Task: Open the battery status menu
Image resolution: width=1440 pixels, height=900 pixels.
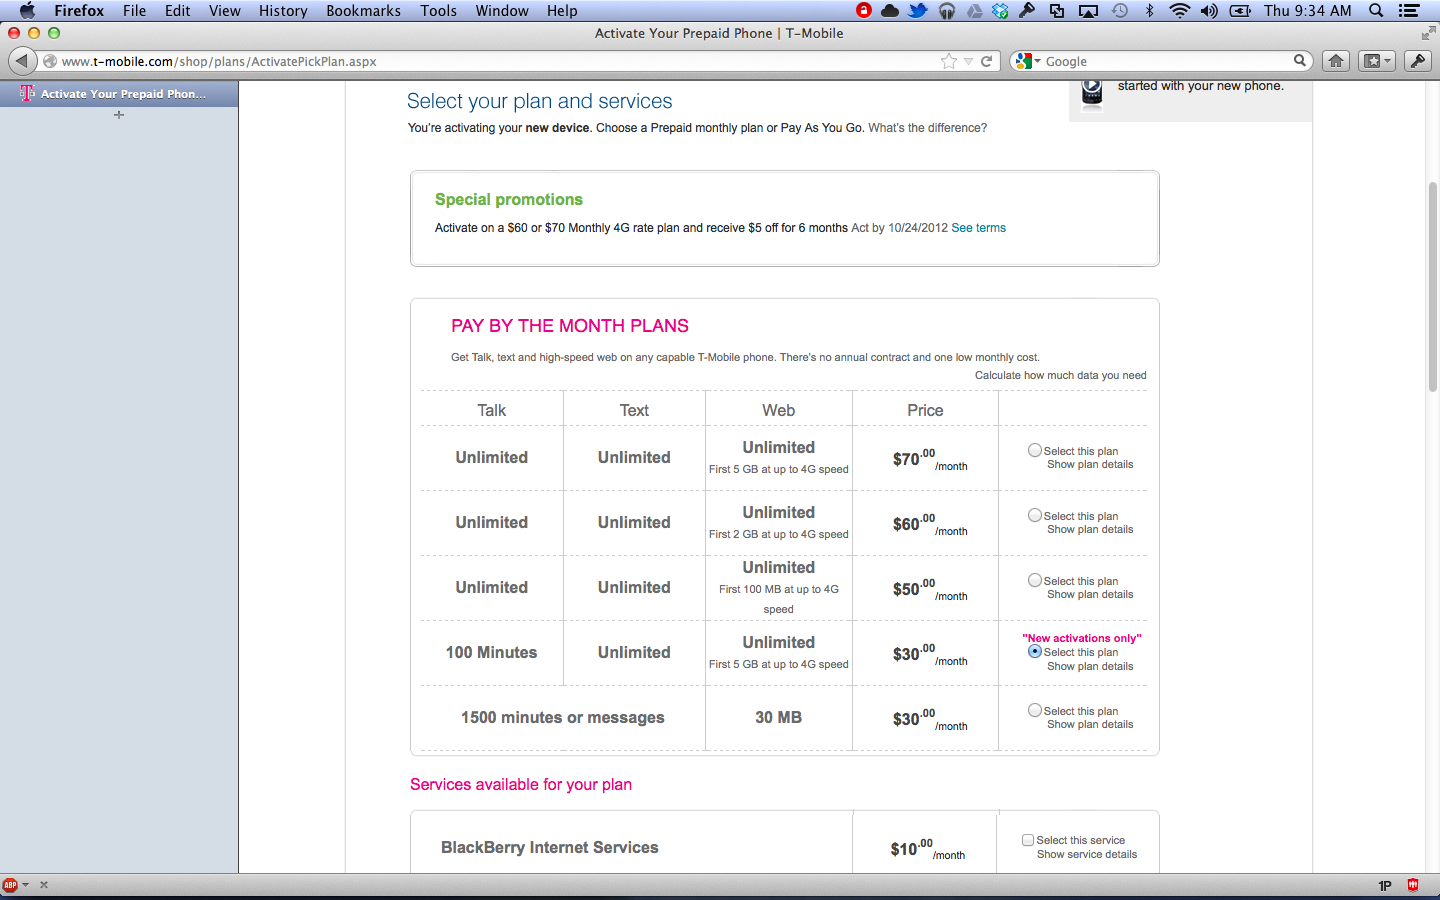Action: [x=1240, y=11]
